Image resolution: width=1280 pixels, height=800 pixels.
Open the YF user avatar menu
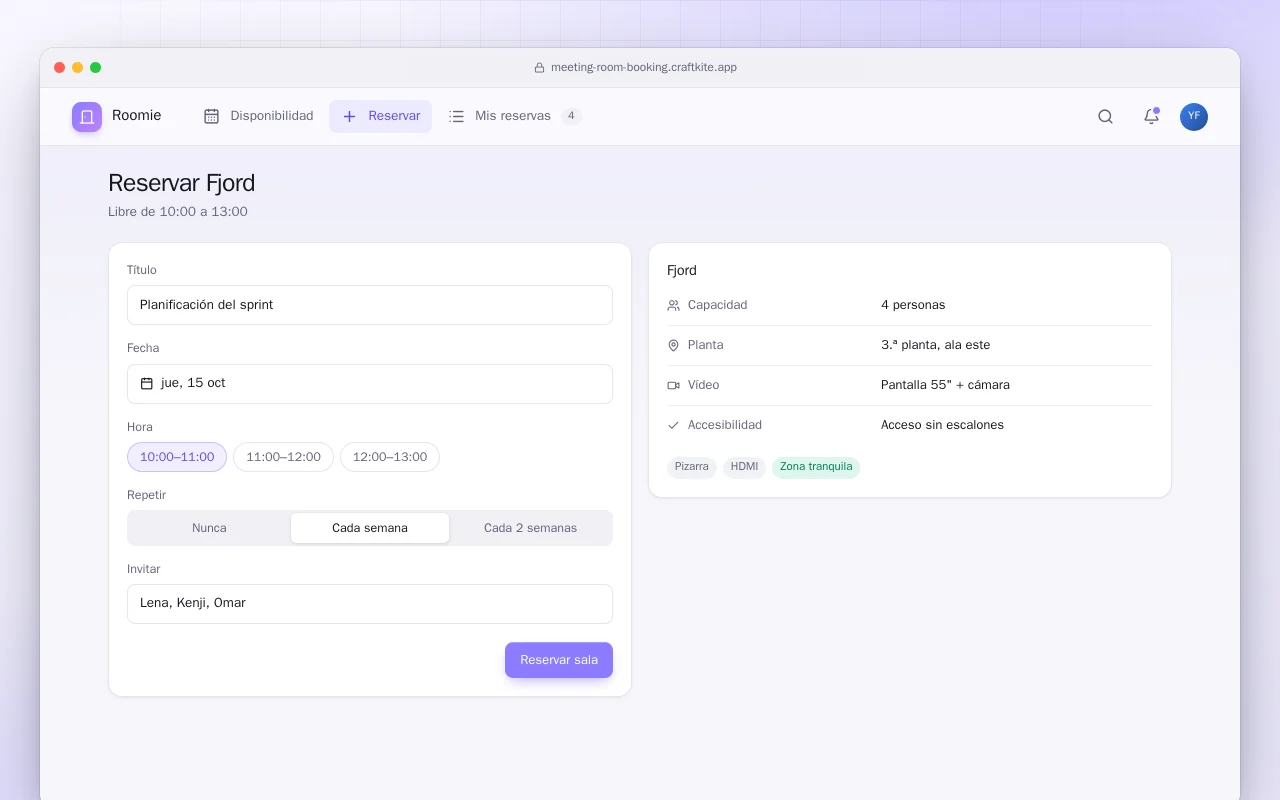[x=1194, y=117]
